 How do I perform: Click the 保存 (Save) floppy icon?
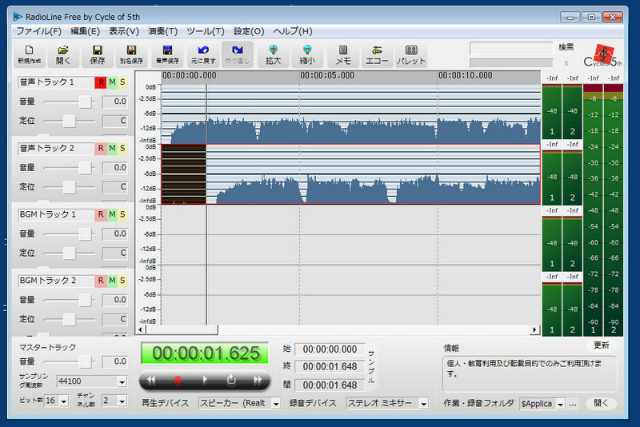tap(97, 54)
